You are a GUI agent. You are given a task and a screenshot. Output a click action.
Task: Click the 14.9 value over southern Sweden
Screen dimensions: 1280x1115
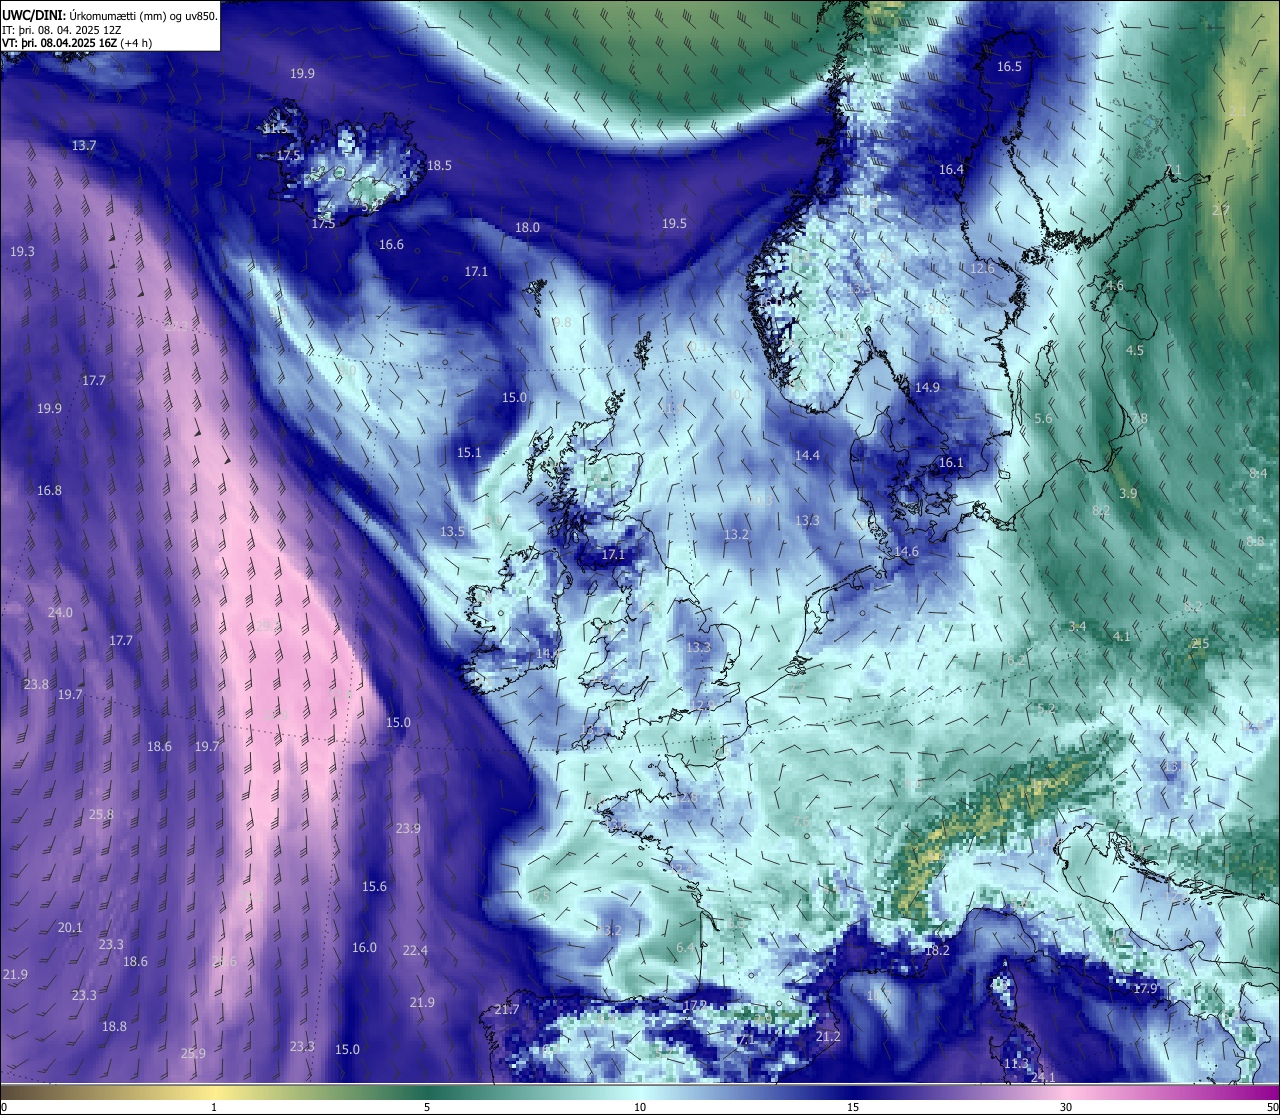coord(927,387)
